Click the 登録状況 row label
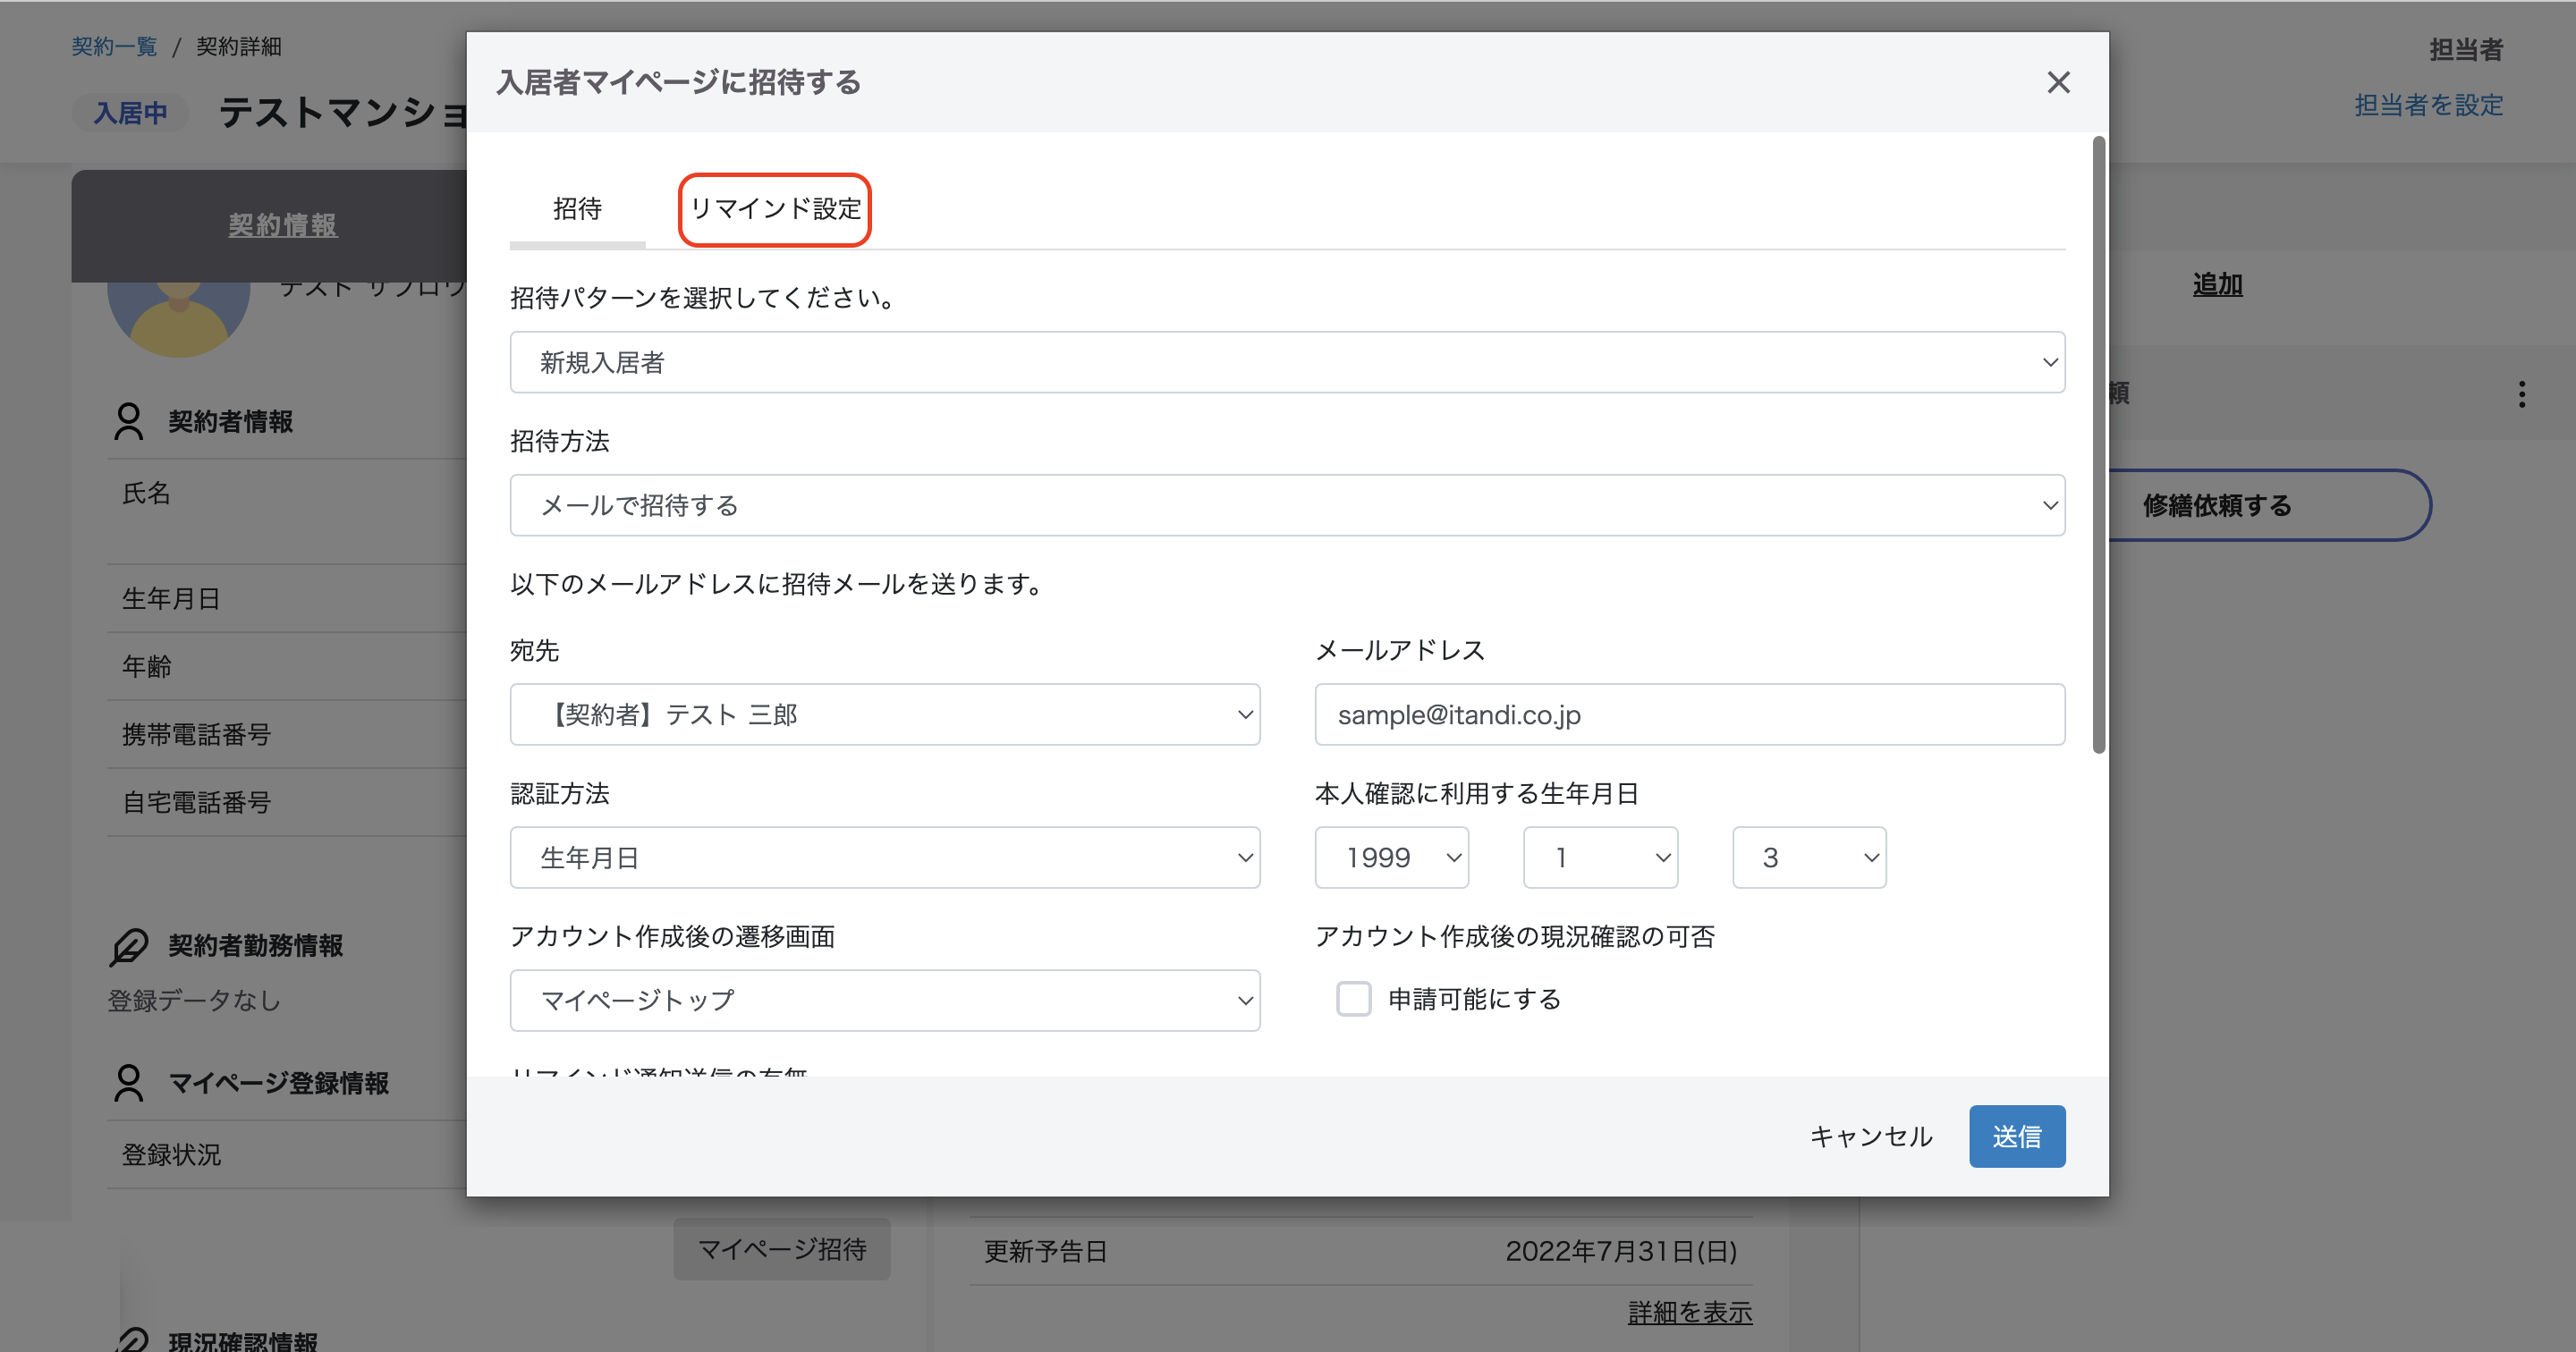This screenshot has height=1352, width=2576. pyautogui.click(x=171, y=1154)
